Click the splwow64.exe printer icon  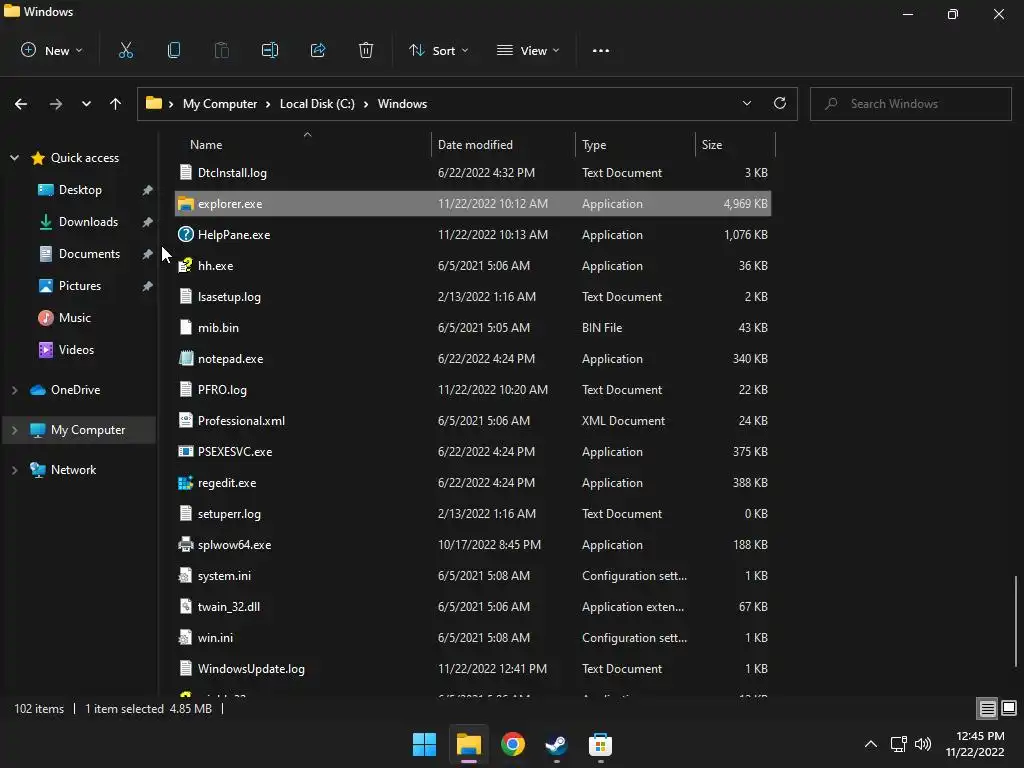[186, 545]
